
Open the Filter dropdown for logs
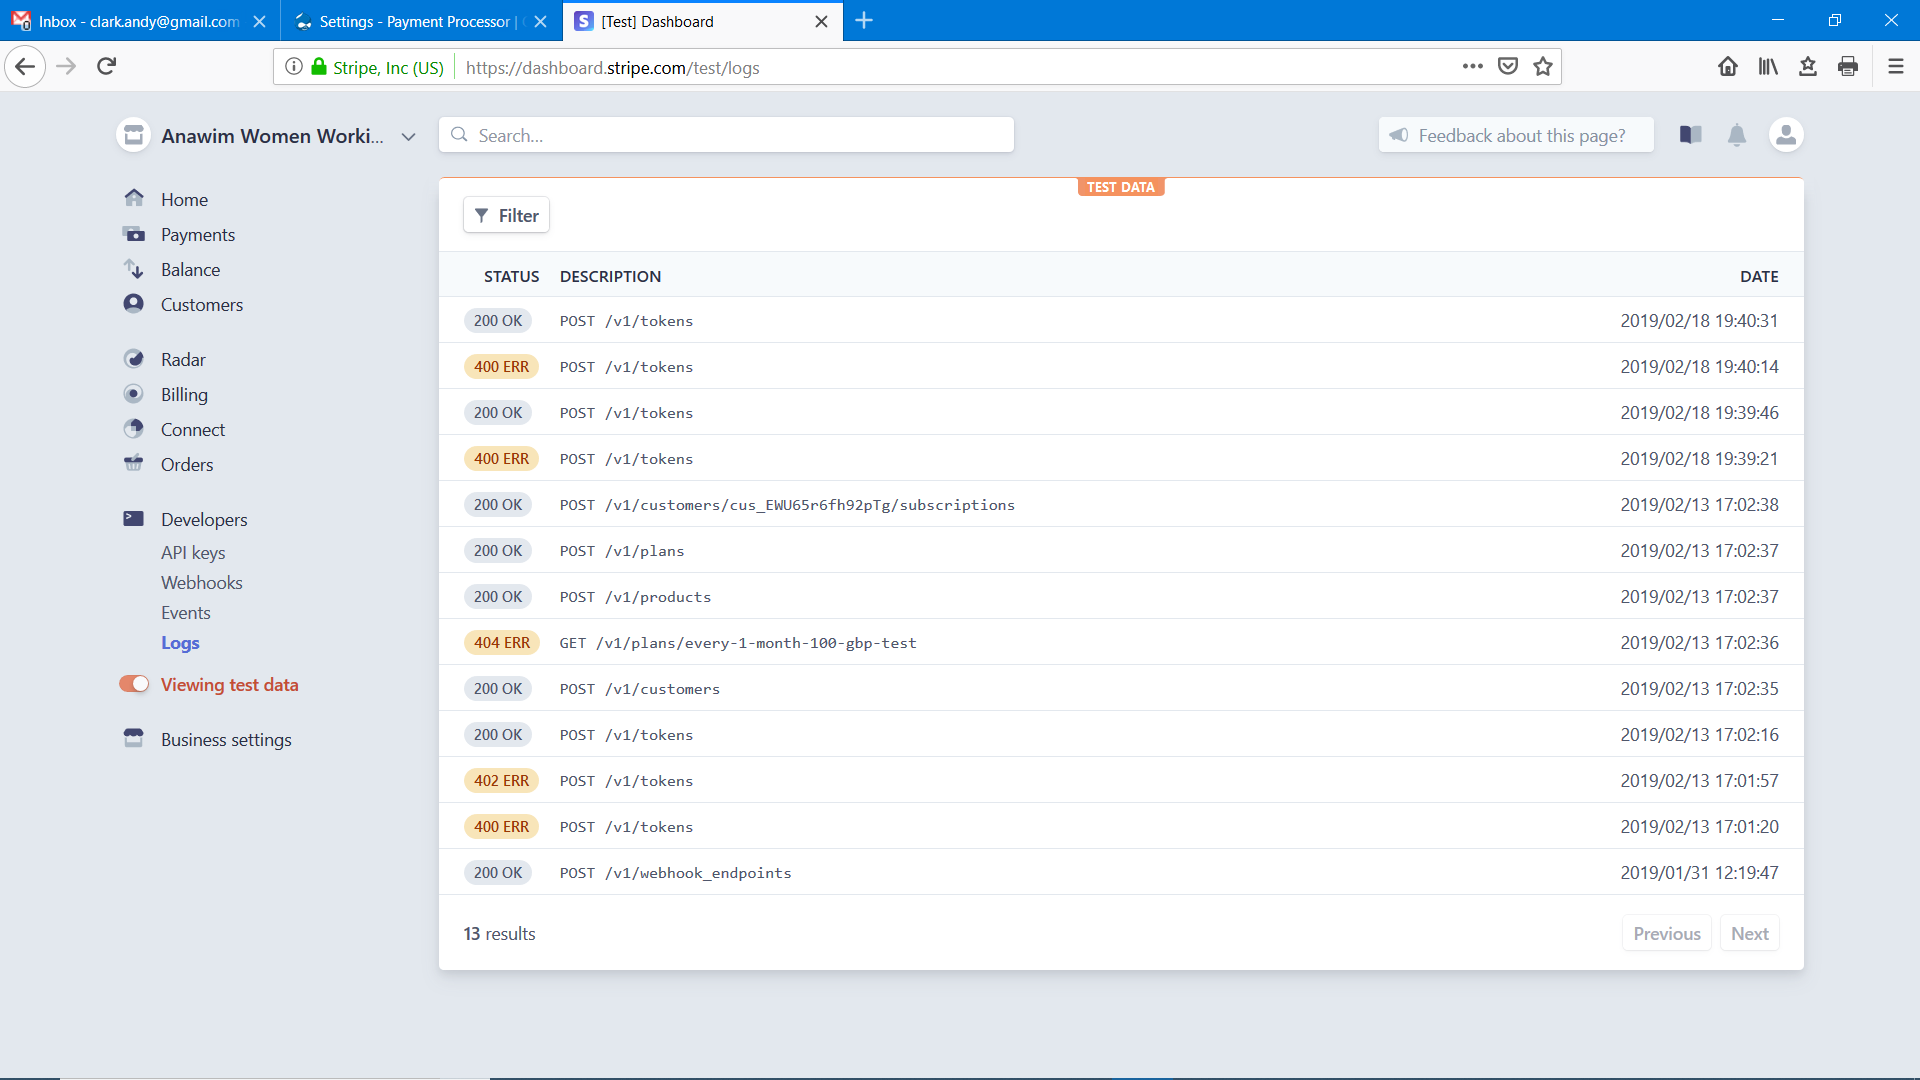coord(506,215)
